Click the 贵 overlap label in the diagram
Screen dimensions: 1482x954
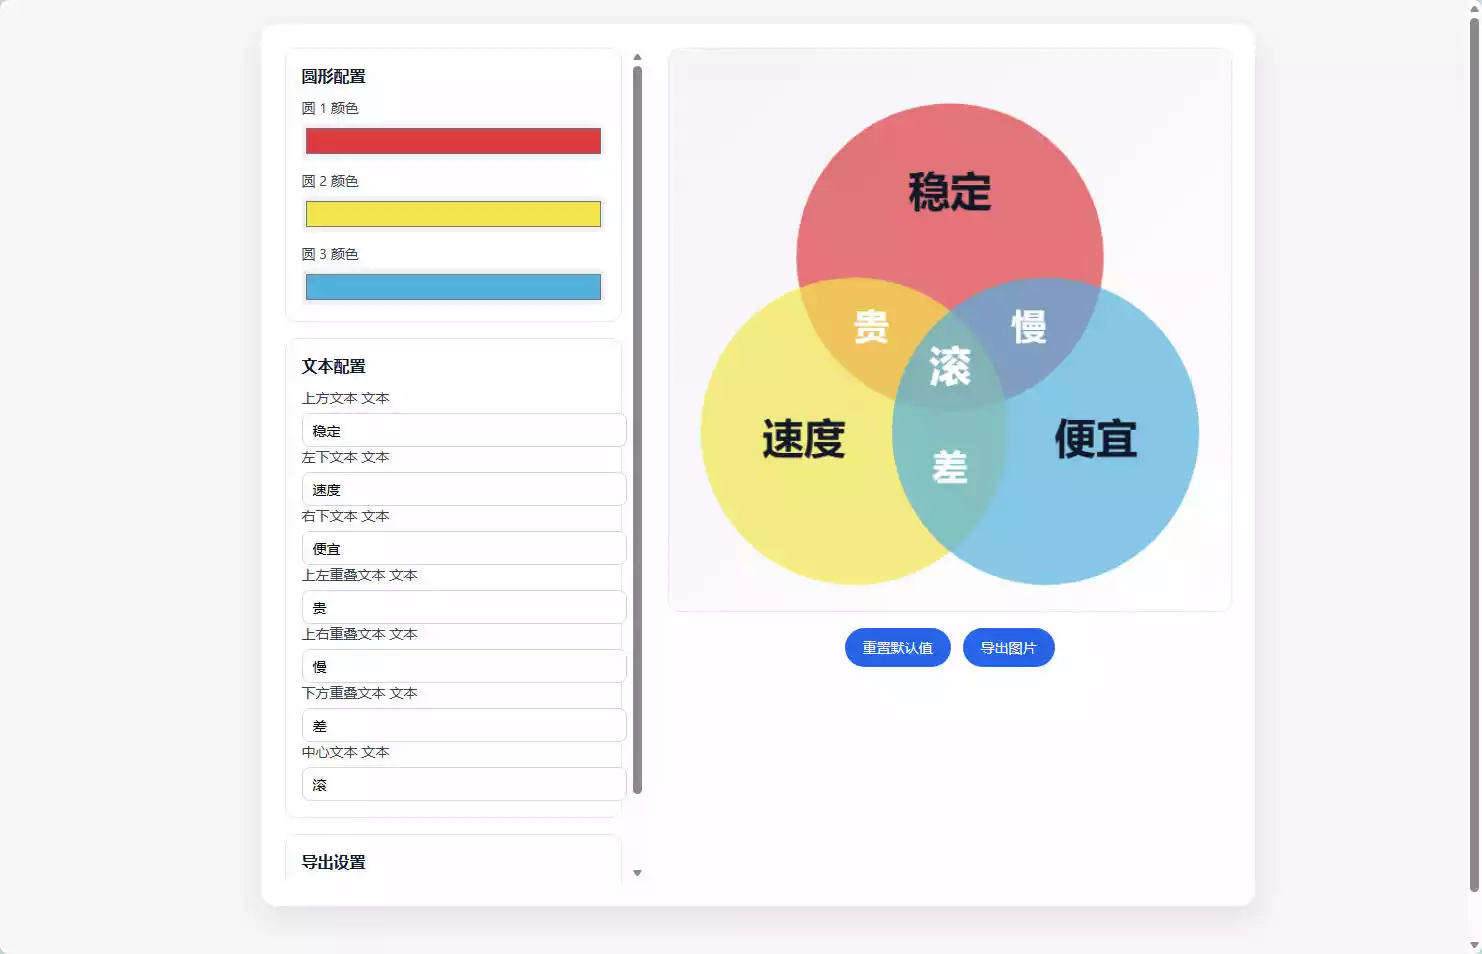871,327
